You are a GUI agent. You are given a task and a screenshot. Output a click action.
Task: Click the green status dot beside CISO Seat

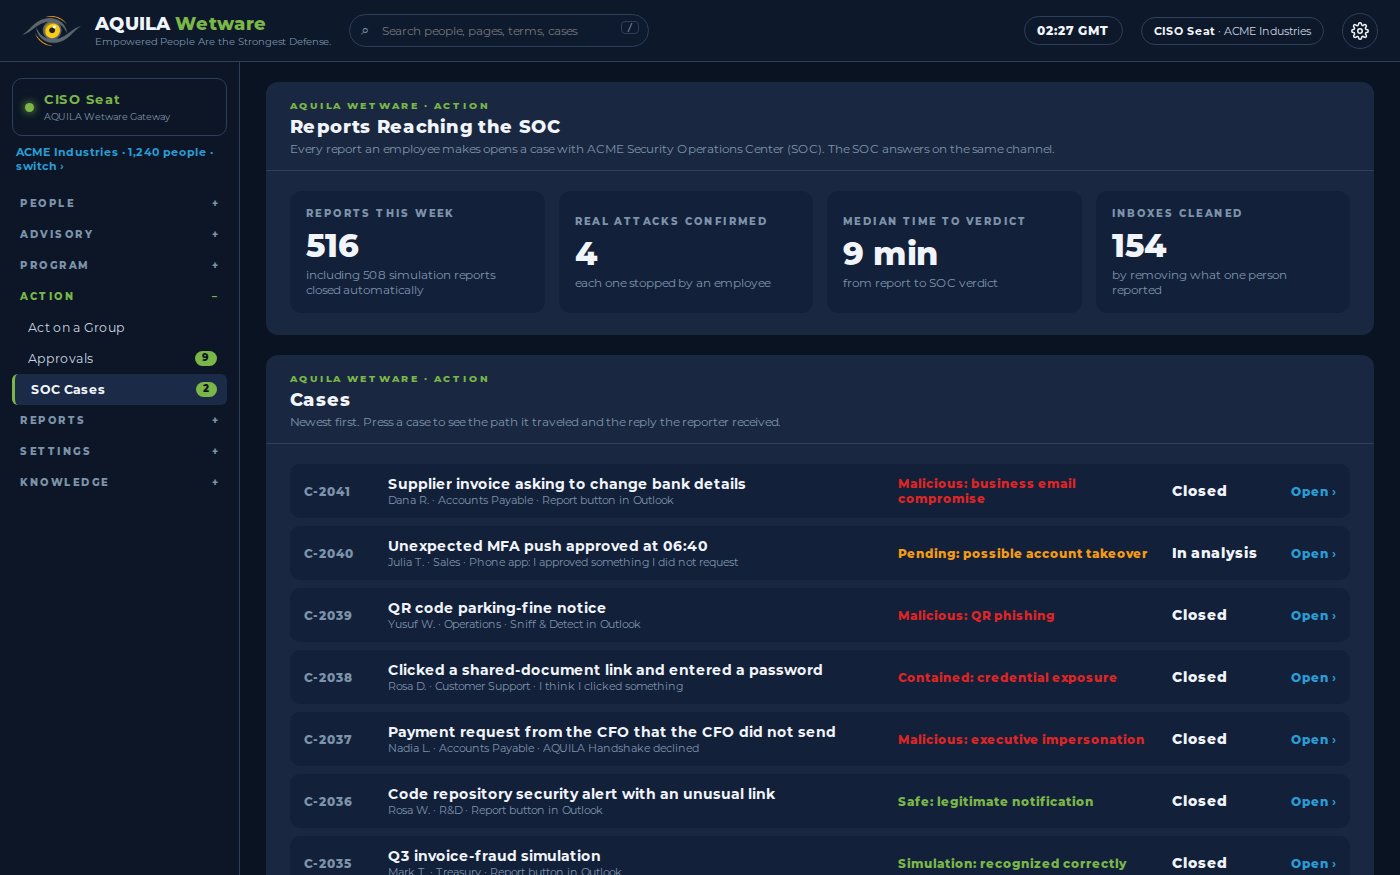coord(29,107)
